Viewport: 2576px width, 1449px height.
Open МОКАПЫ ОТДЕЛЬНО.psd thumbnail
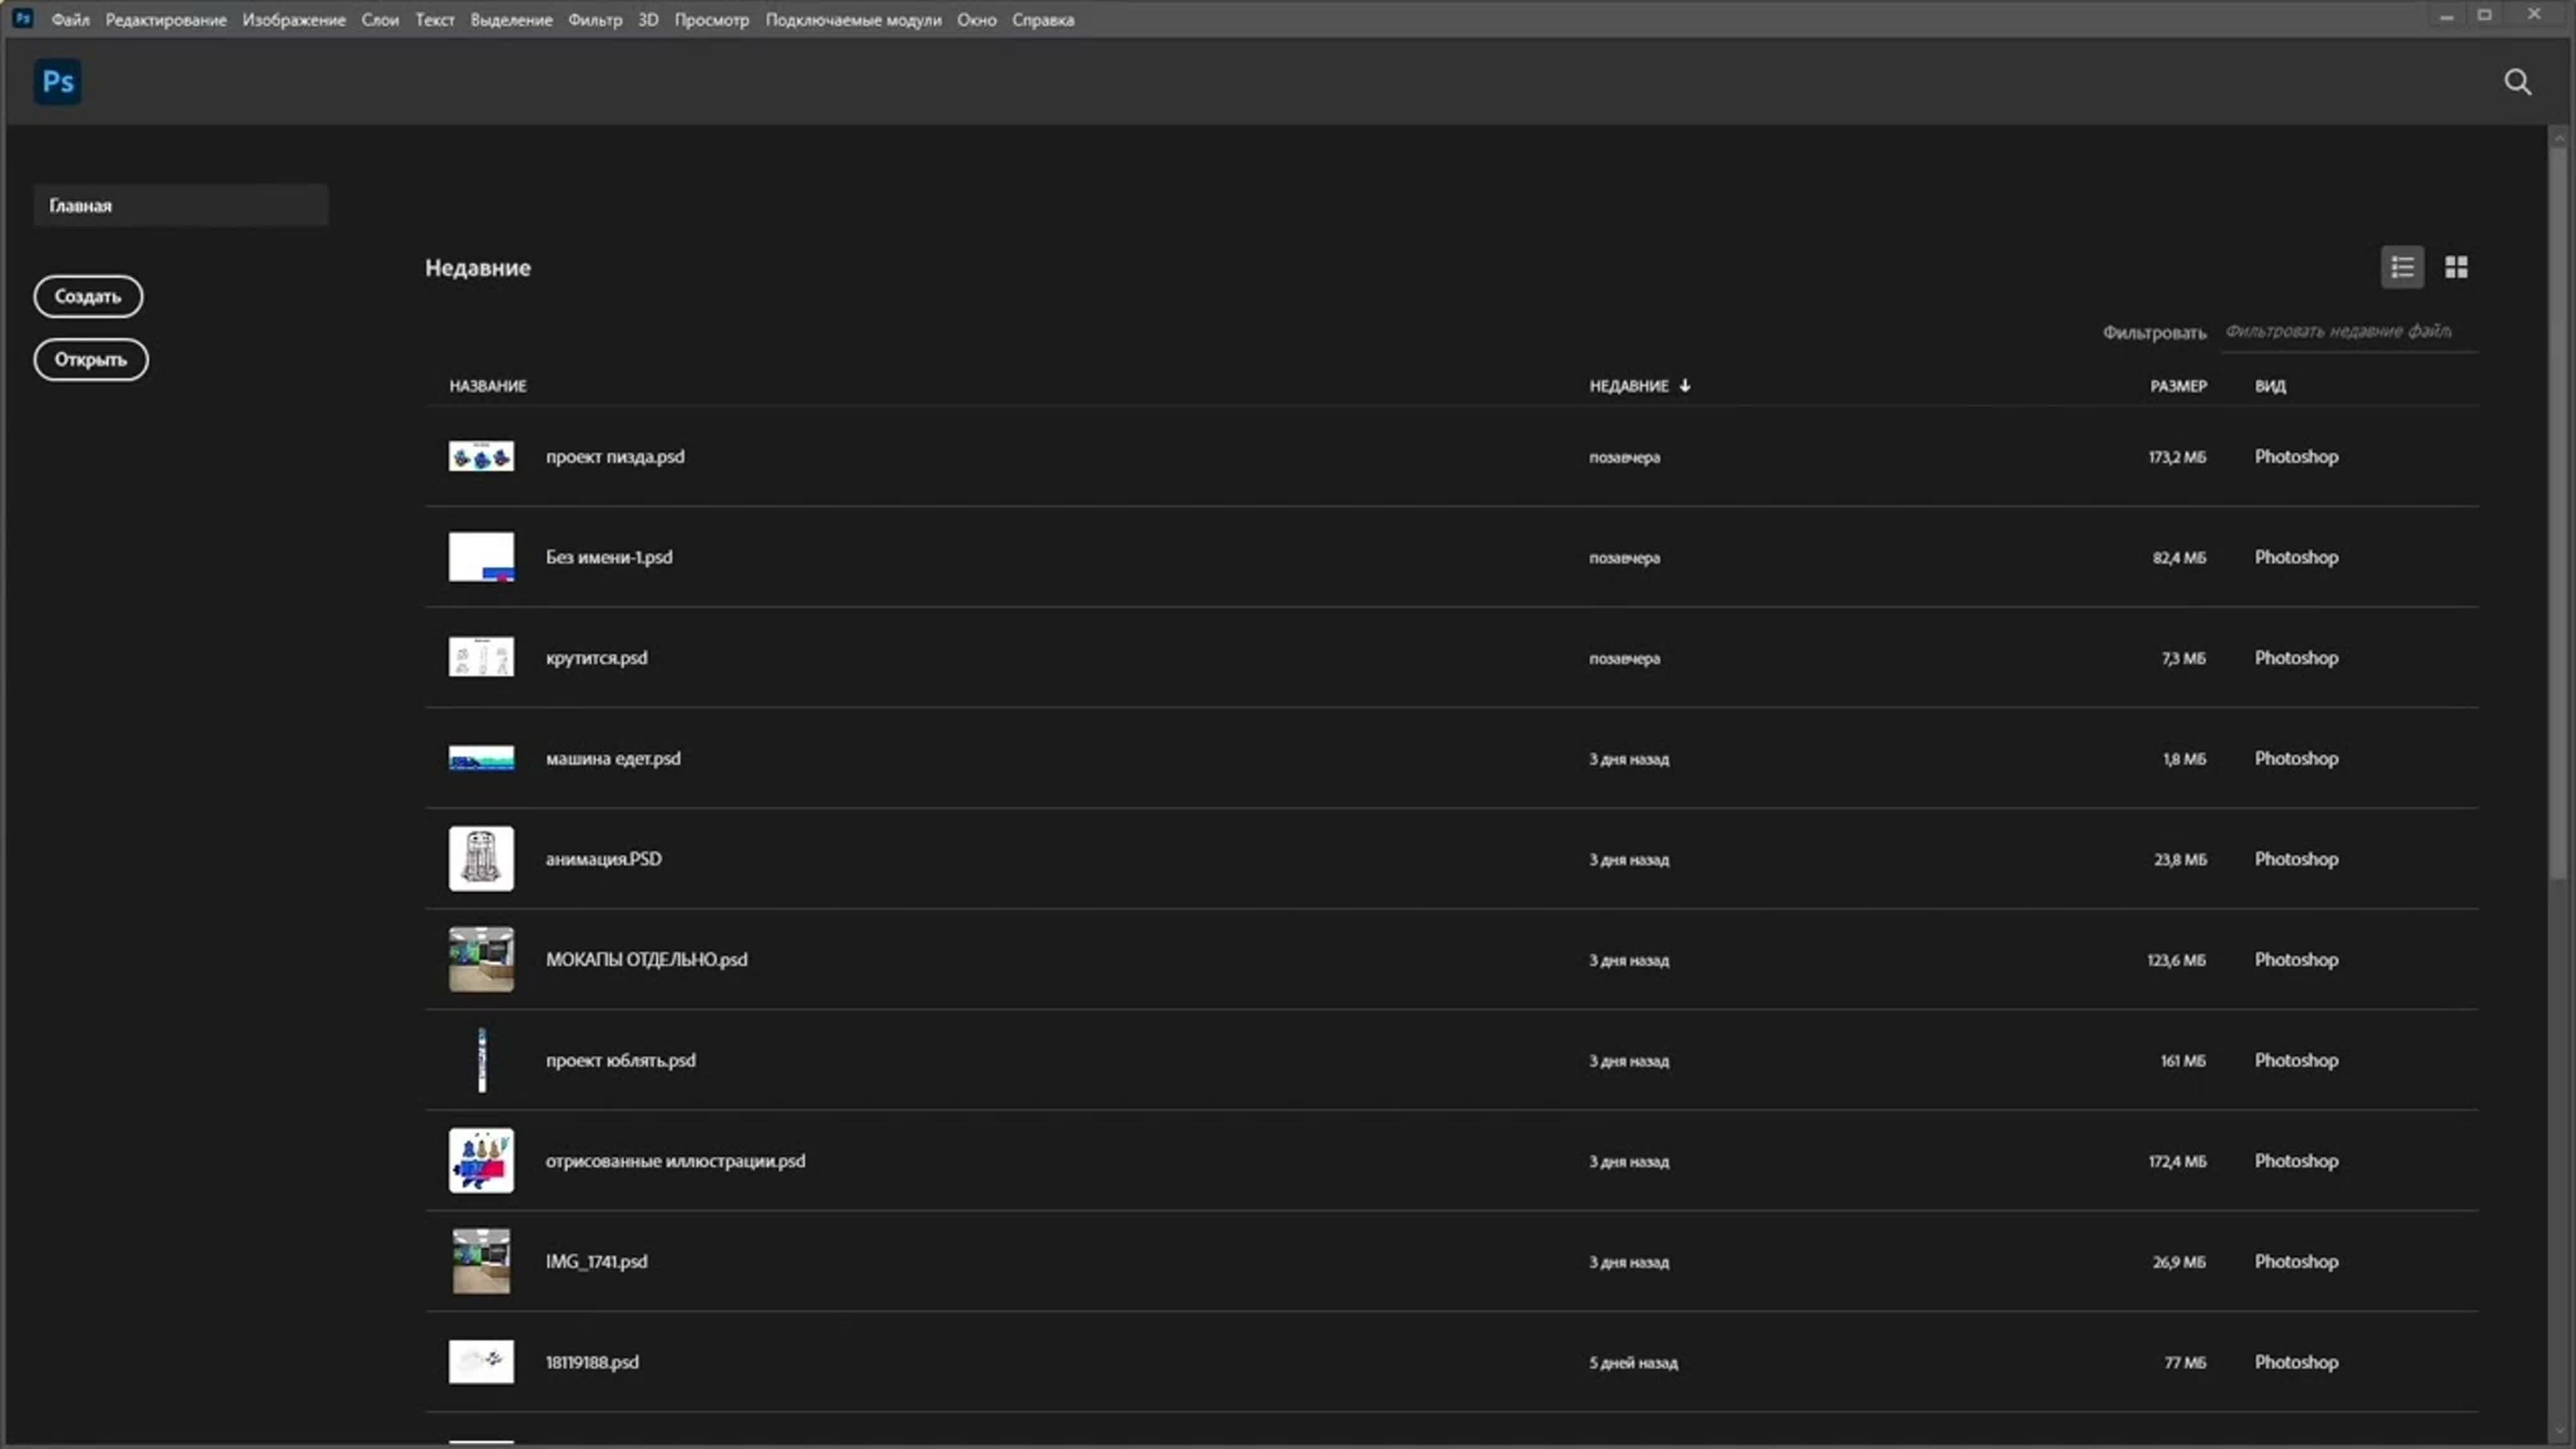481,960
